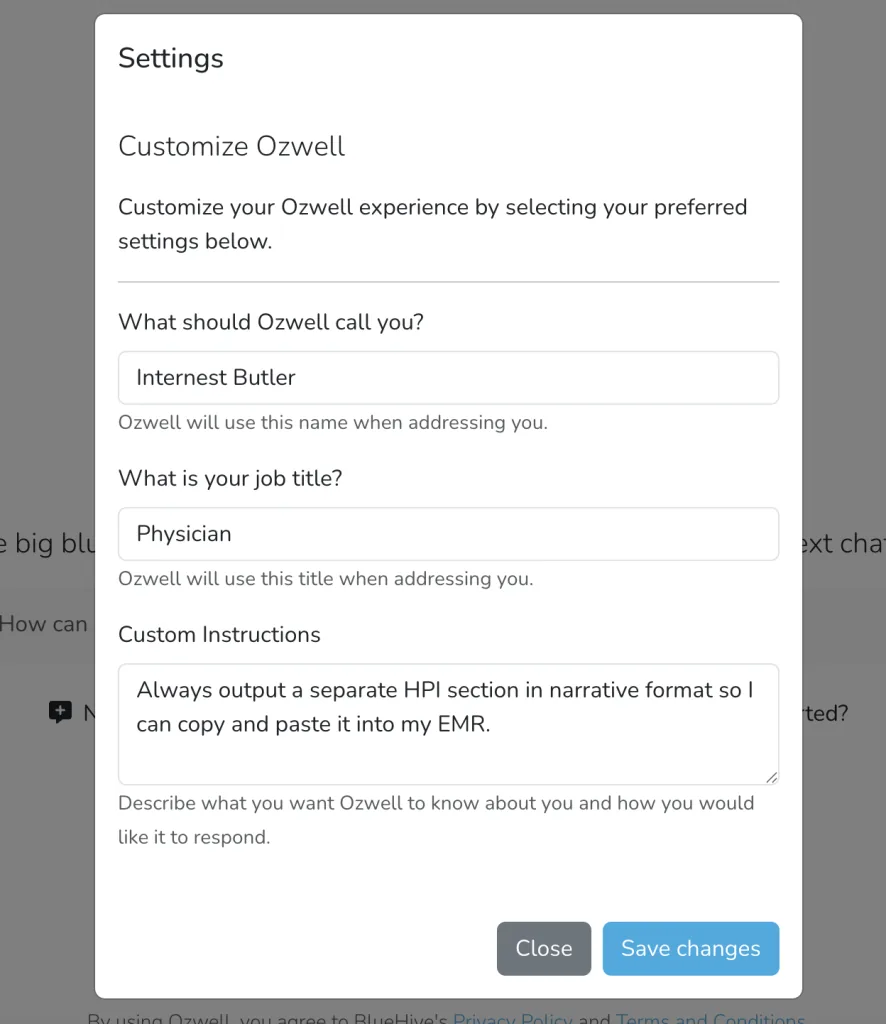Open the Terms and Conditions link

click(x=710, y=1018)
